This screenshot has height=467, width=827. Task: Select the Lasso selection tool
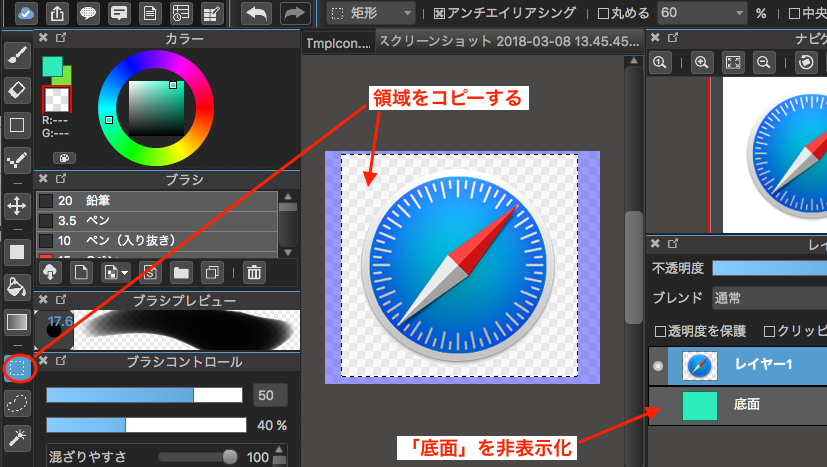coord(17,403)
